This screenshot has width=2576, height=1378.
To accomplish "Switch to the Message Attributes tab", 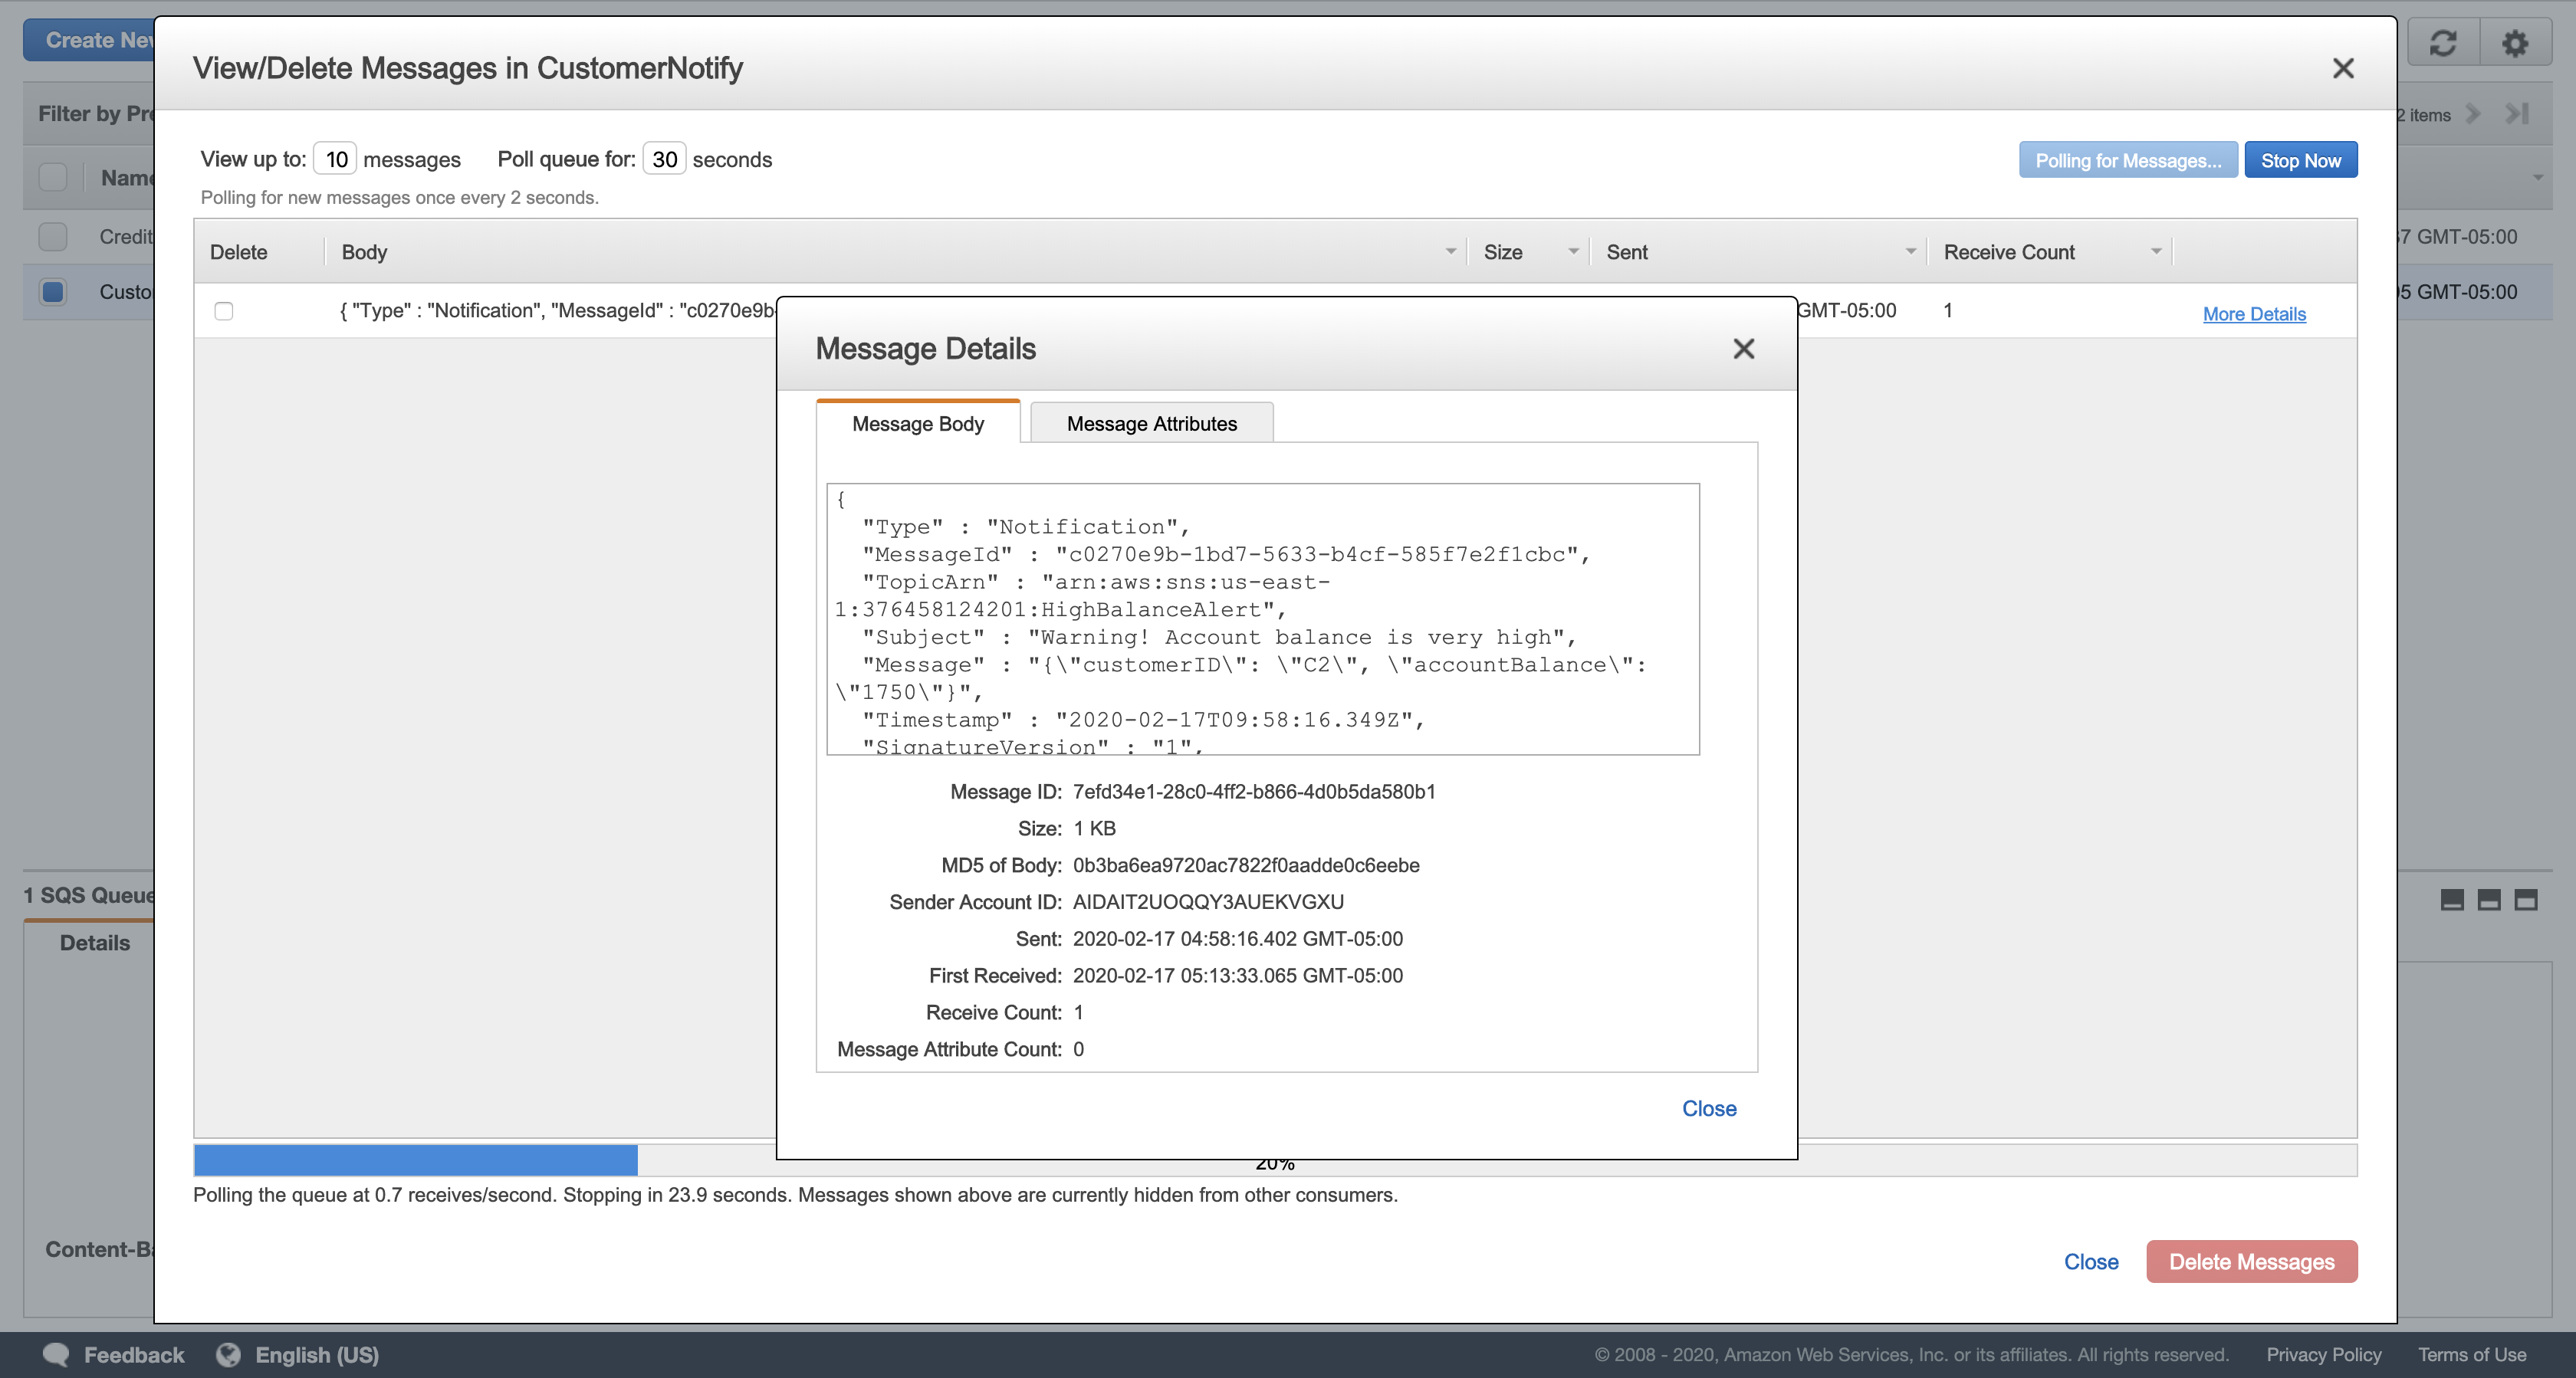I will pyautogui.click(x=1151, y=423).
